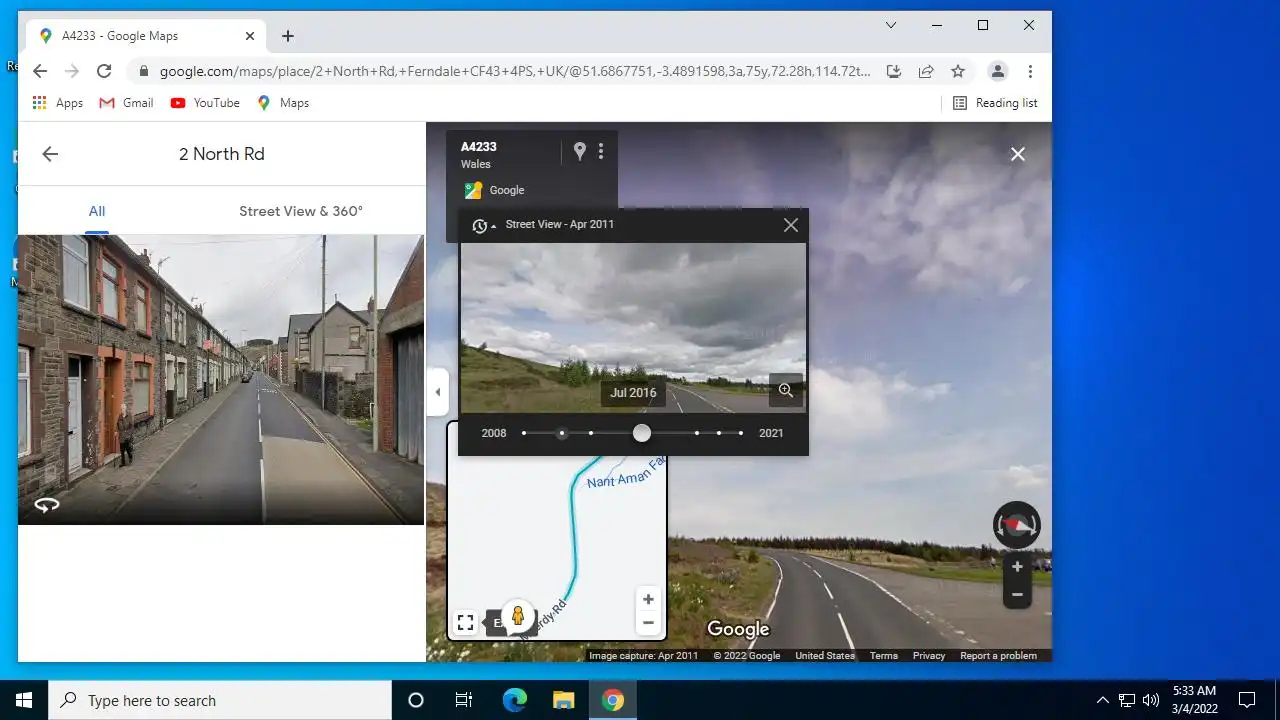Open network icon in system tray
The height and width of the screenshot is (720, 1280).
[x=1127, y=700]
